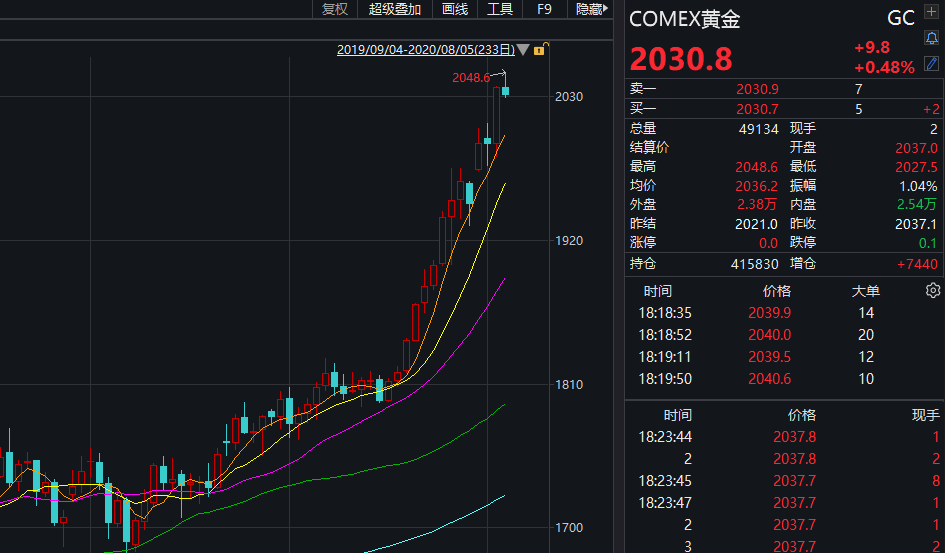Select total volume value 49134
Image resolution: width=945 pixels, height=553 pixels.
point(758,129)
